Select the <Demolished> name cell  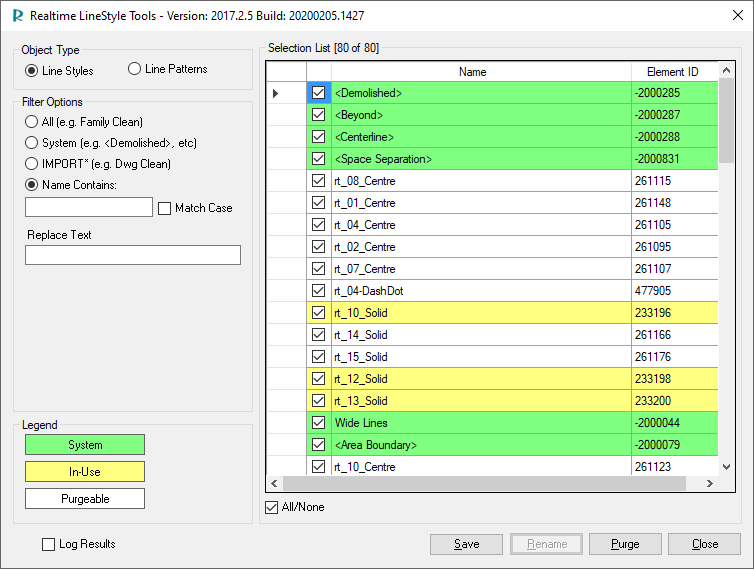pyautogui.click(x=481, y=93)
